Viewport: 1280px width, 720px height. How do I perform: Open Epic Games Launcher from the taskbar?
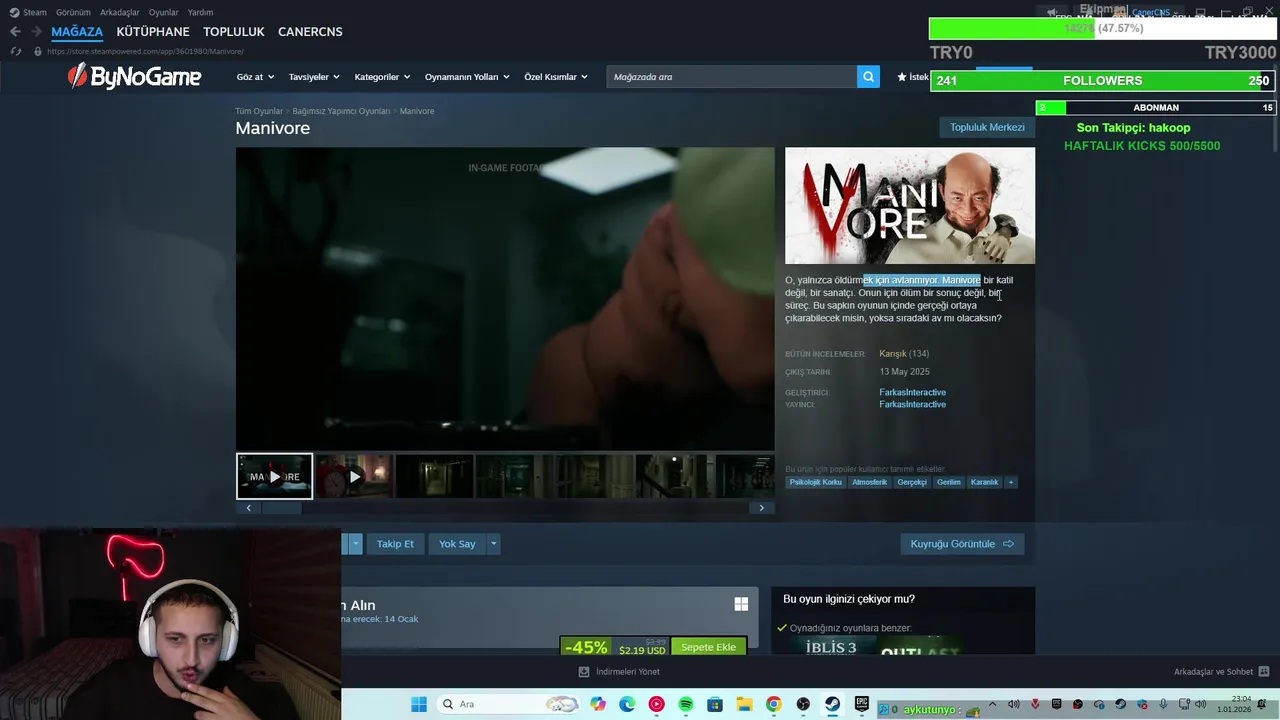[x=861, y=704]
